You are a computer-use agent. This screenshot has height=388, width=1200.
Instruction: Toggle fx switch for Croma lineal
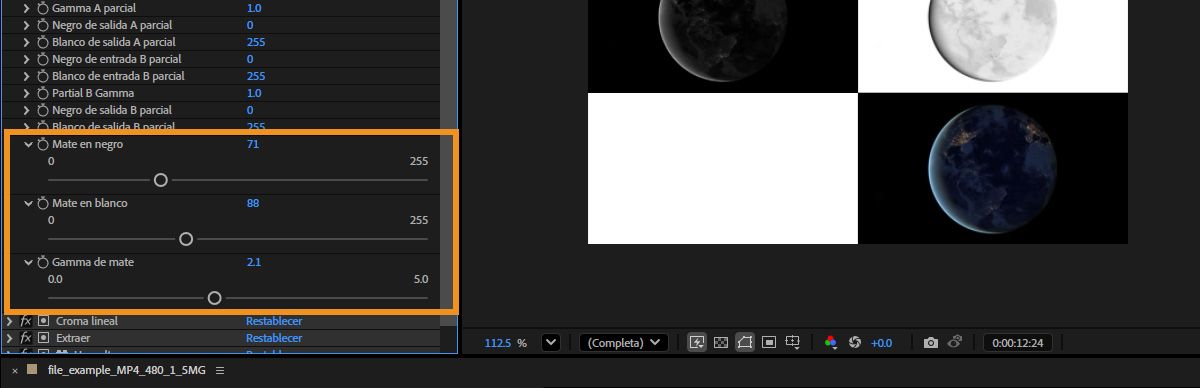pyautogui.click(x=26, y=322)
